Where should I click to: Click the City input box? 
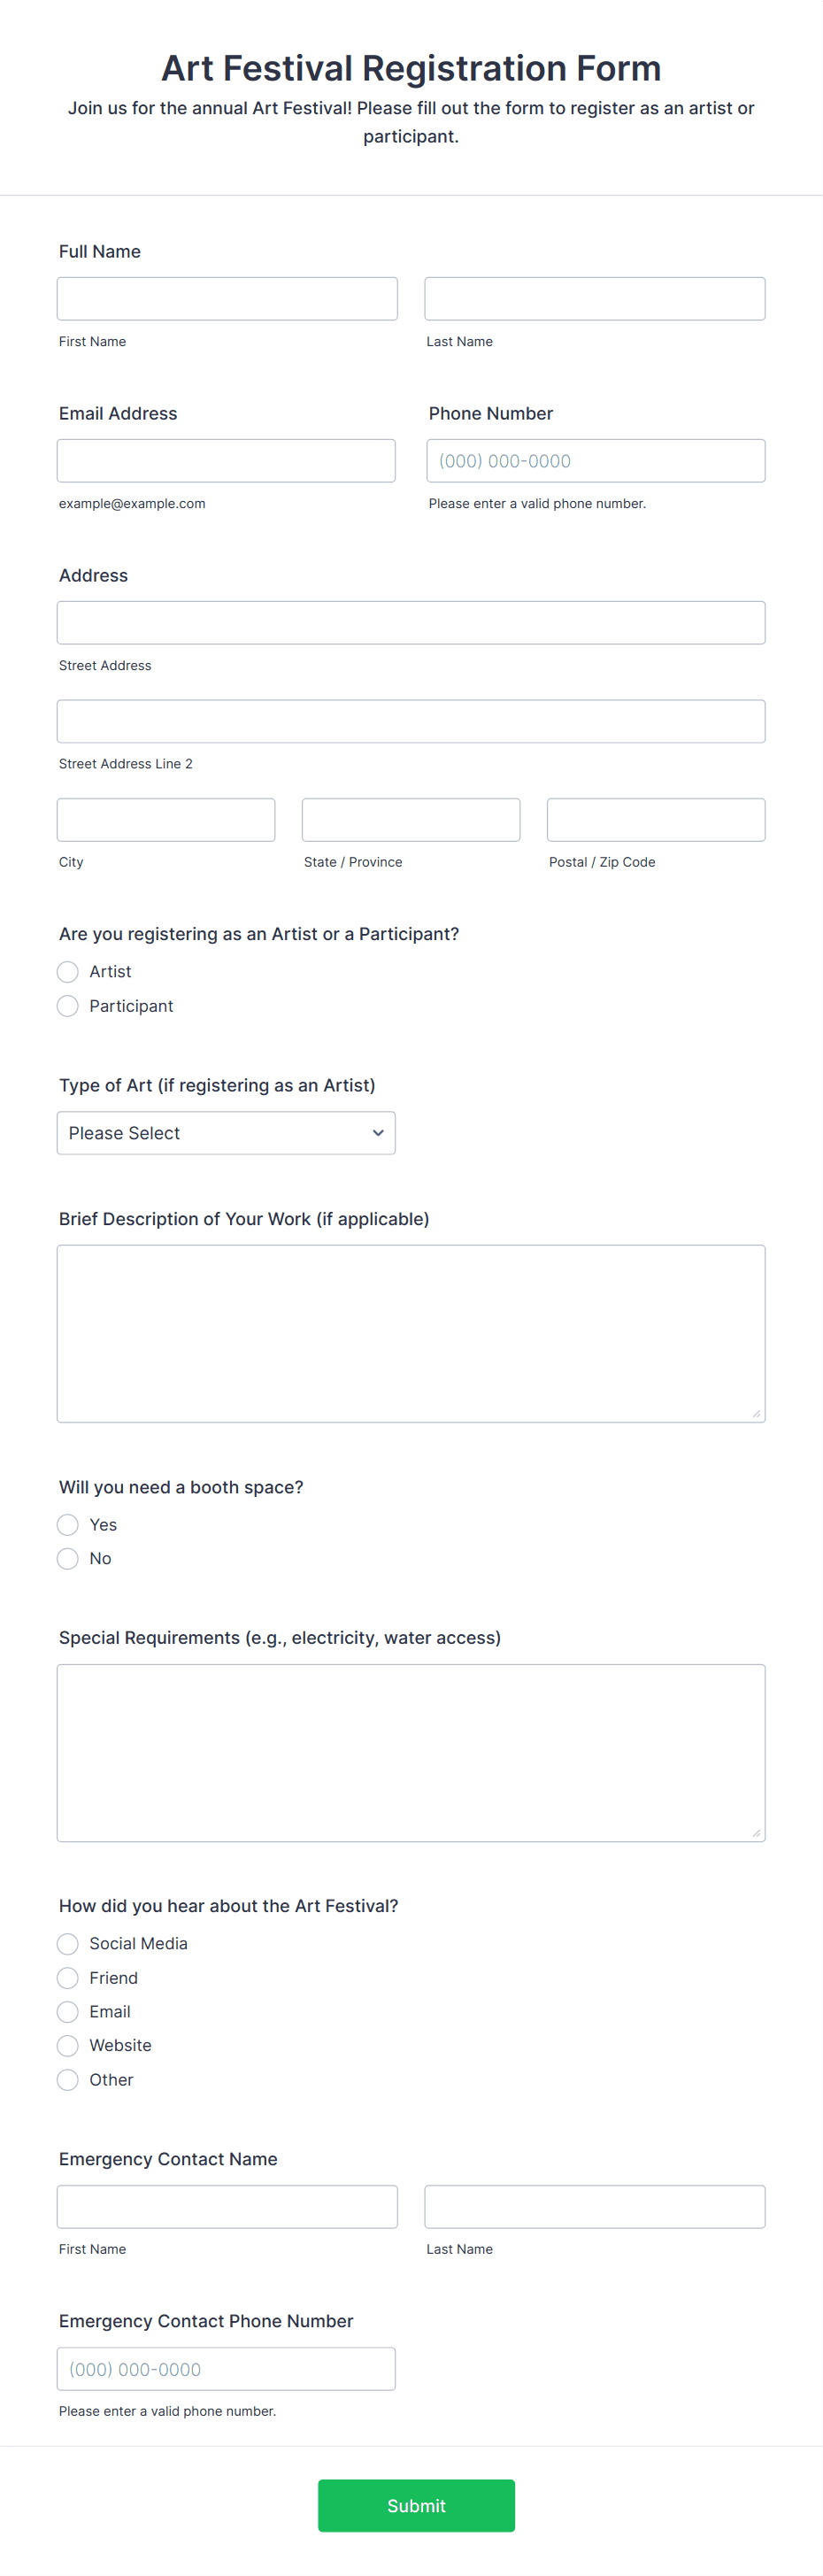[166, 819]
